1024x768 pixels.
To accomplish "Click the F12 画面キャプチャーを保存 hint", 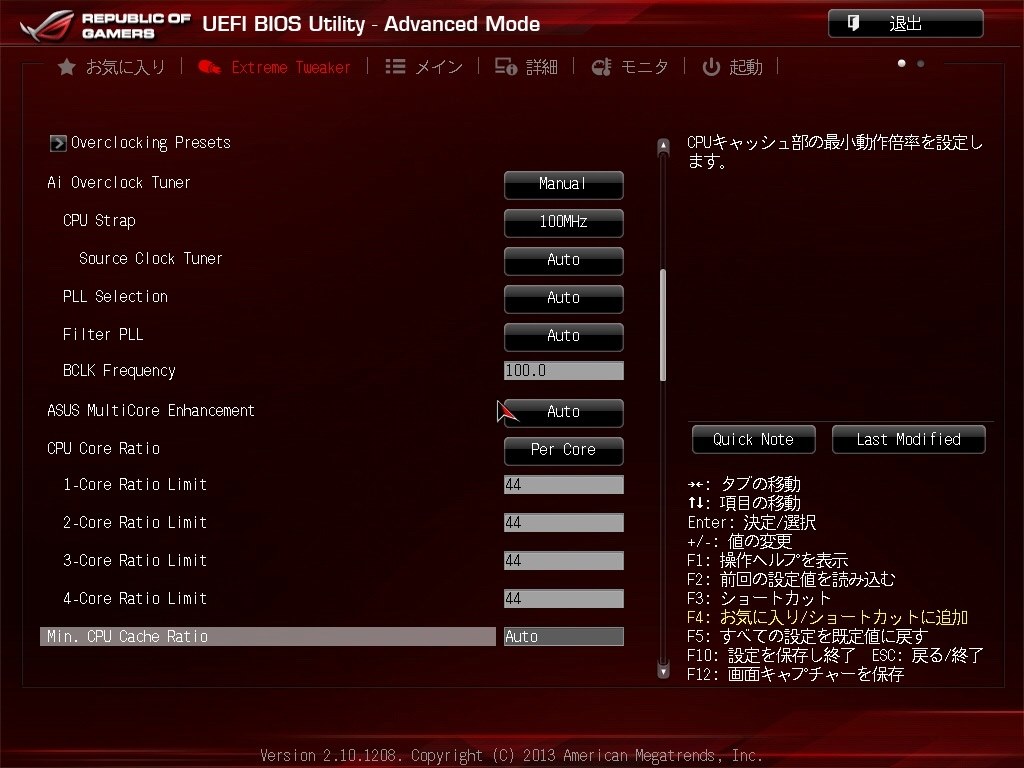I will [x=795, y=674].
